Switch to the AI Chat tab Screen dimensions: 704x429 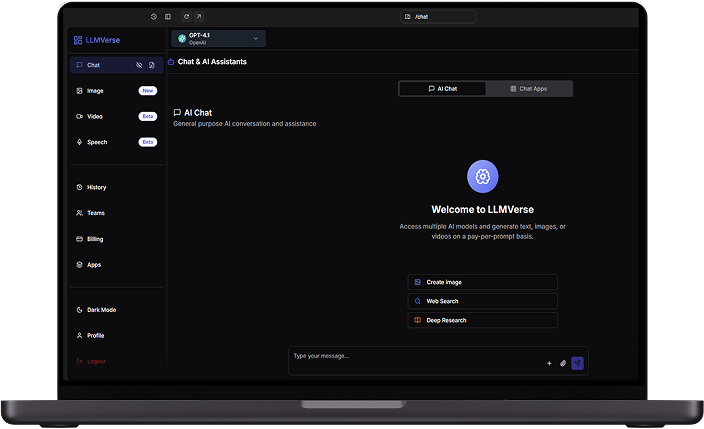[x=443, y=89]
